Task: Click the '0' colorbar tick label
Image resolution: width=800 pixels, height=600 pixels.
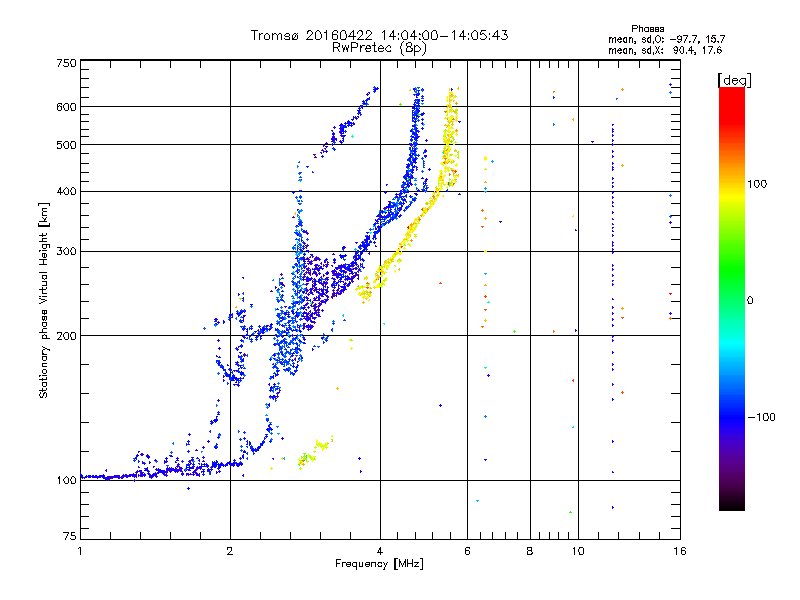Action: [x=750, y=301]
